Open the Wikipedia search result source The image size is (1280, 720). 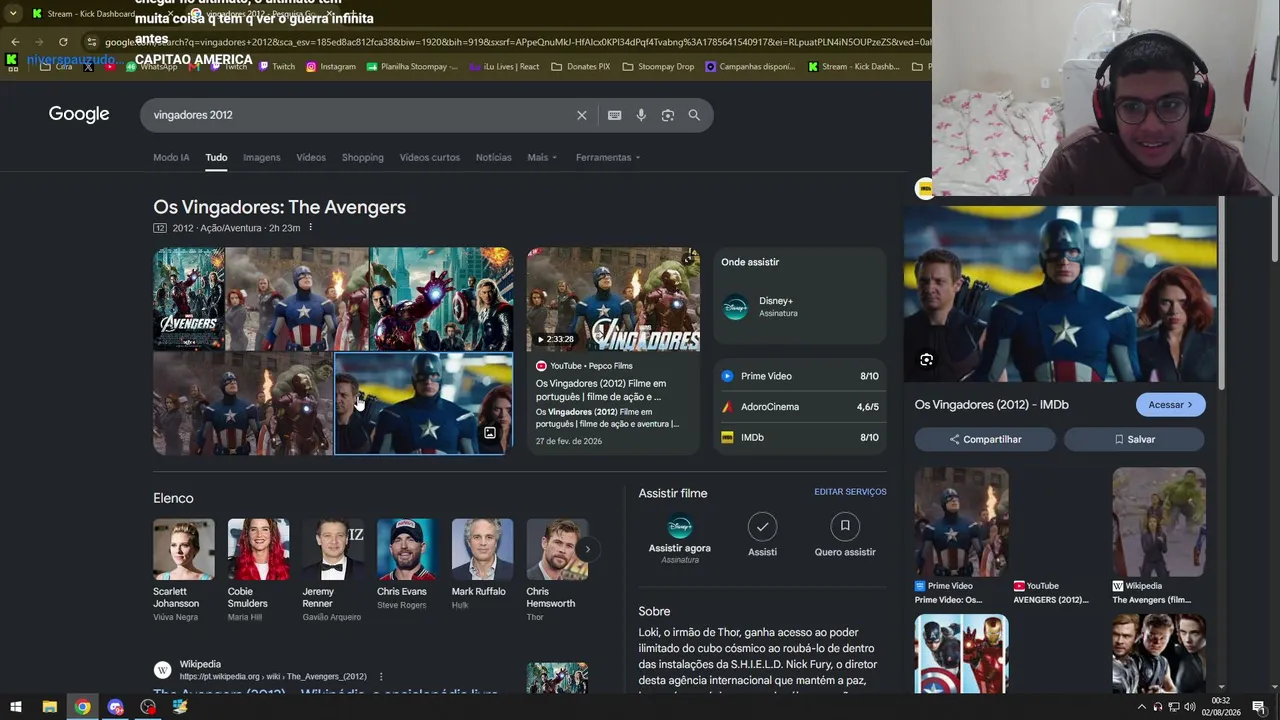pyautogui.click(x=259, y=670)
